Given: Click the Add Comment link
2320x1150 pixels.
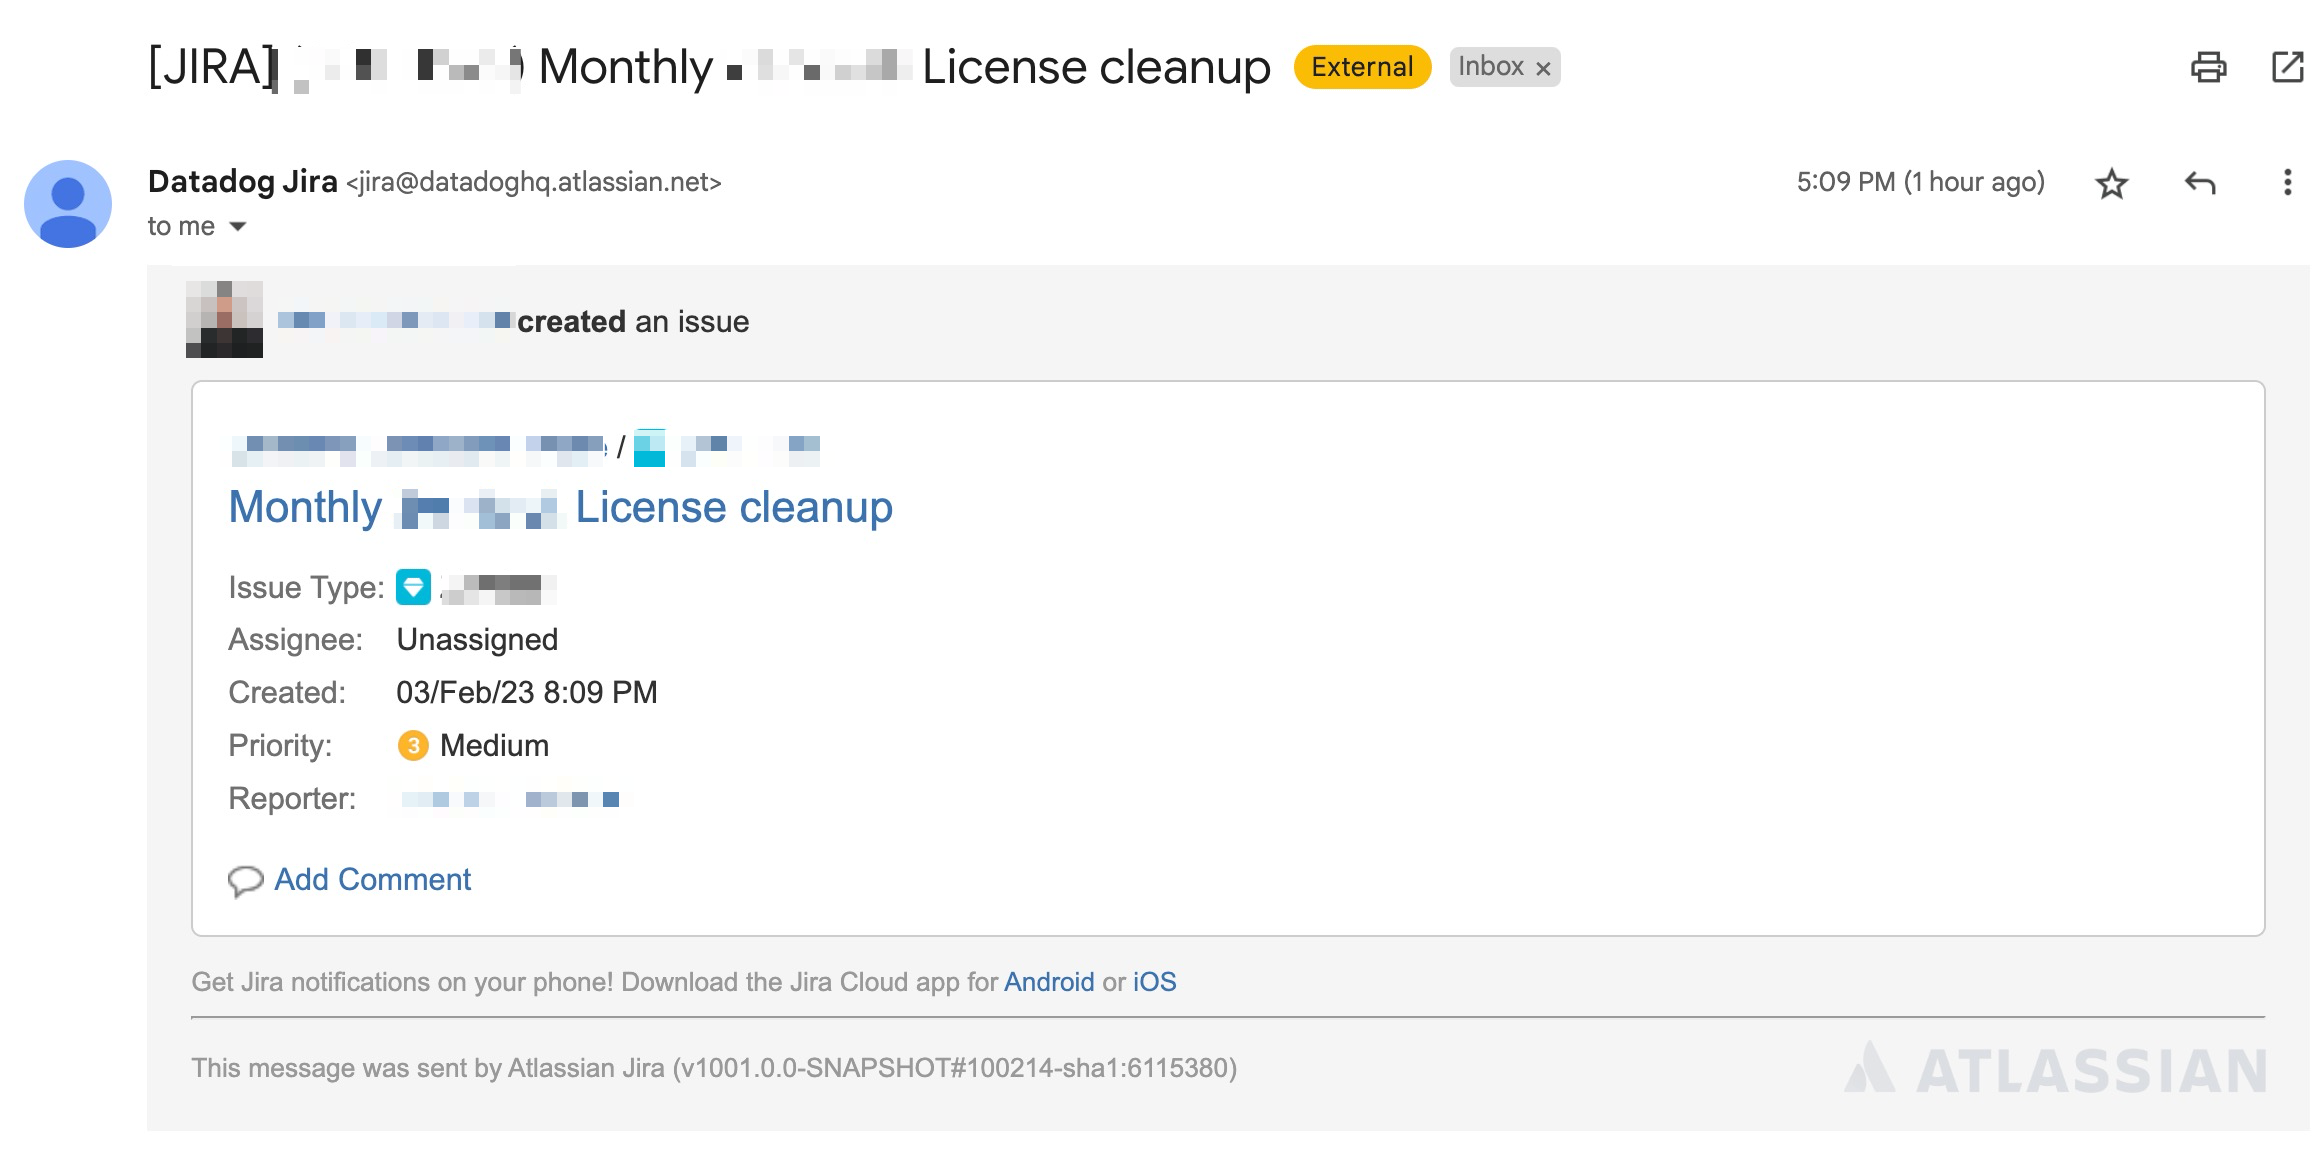Looking at the screenshot, I should [x=372, y=879].
